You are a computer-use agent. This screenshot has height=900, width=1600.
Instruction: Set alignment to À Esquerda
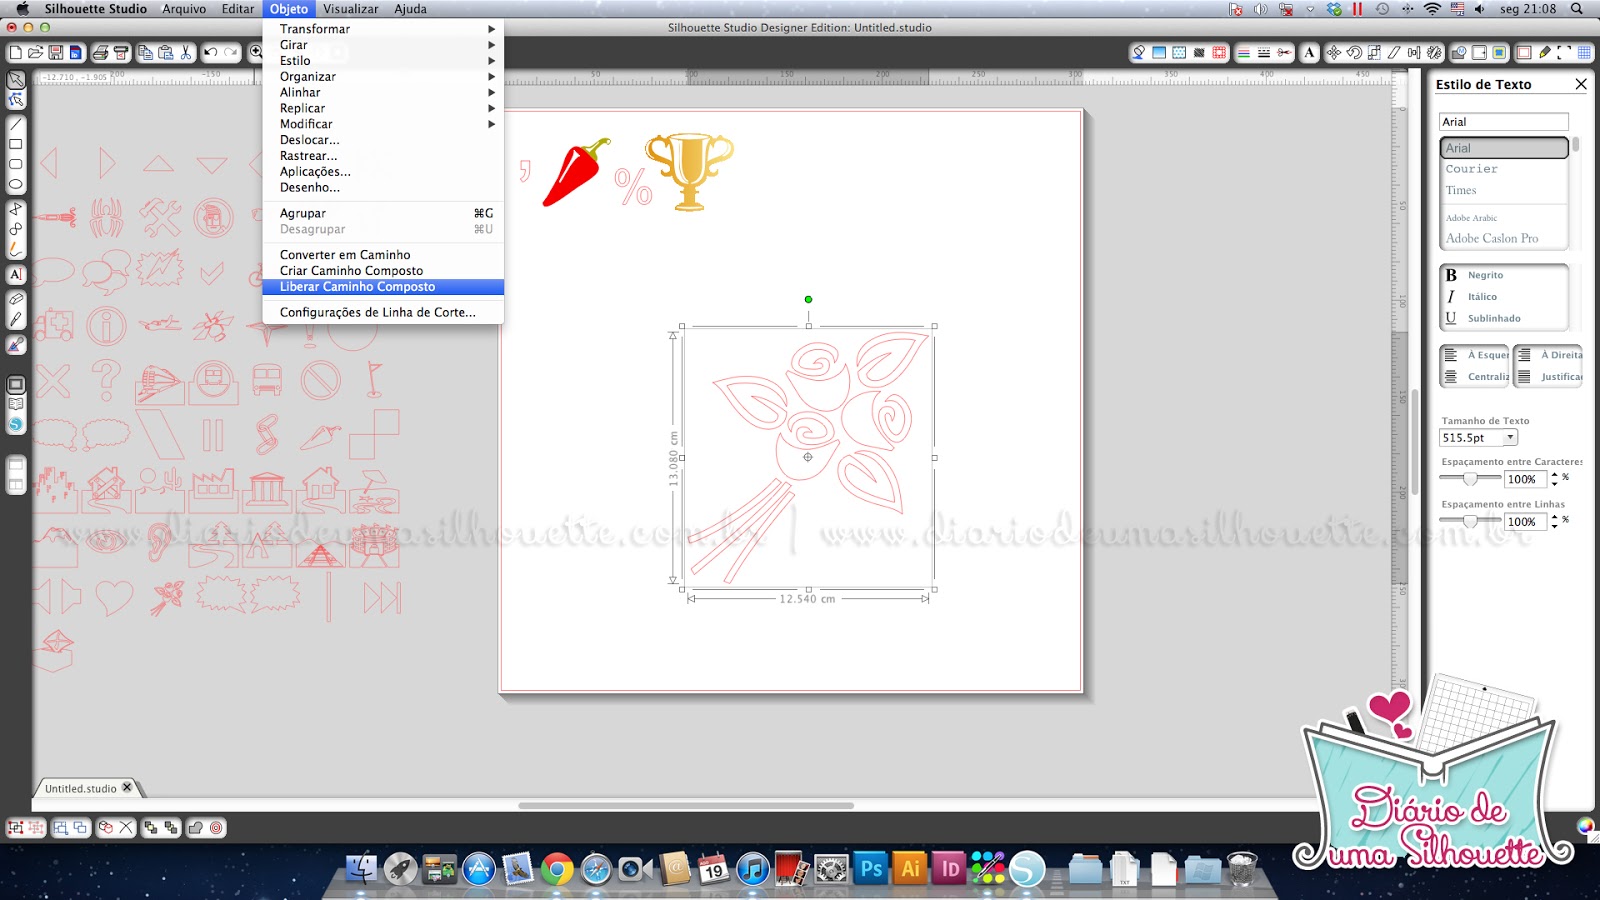1475,355
